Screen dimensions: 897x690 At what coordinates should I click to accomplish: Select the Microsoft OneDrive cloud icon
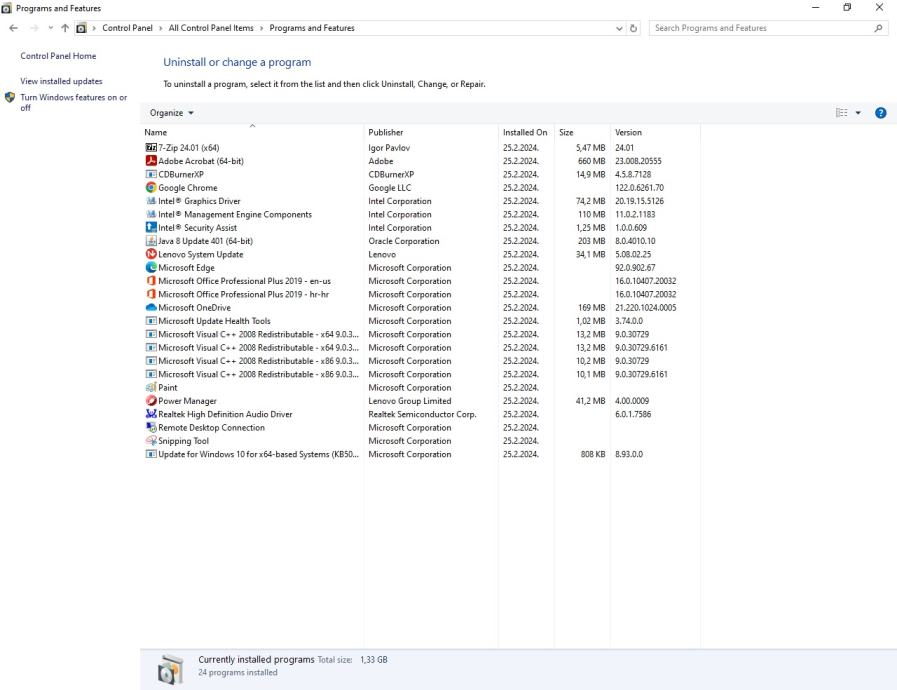[x=151, y=308]
